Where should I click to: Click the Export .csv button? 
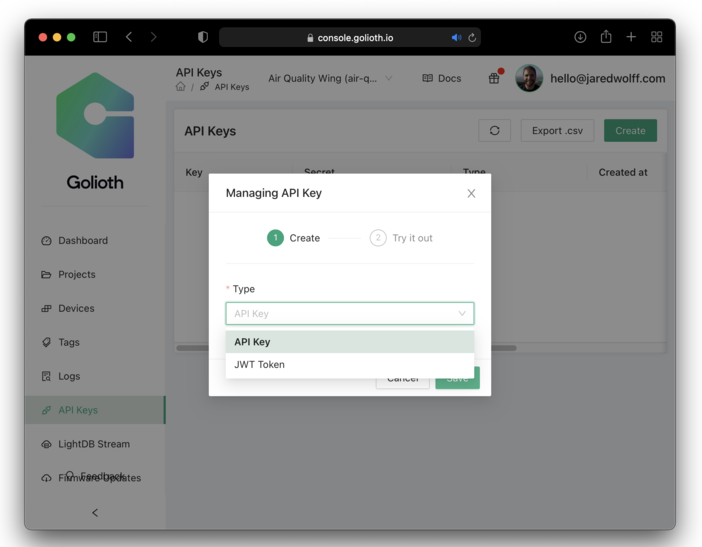click(557, 131)
